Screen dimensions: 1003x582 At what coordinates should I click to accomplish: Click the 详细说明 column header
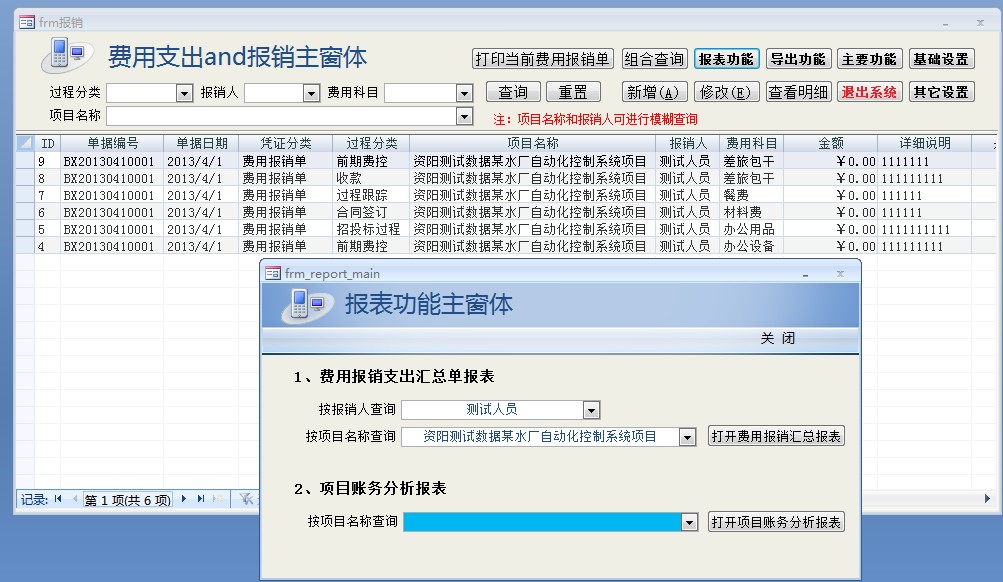pos(924,143)
